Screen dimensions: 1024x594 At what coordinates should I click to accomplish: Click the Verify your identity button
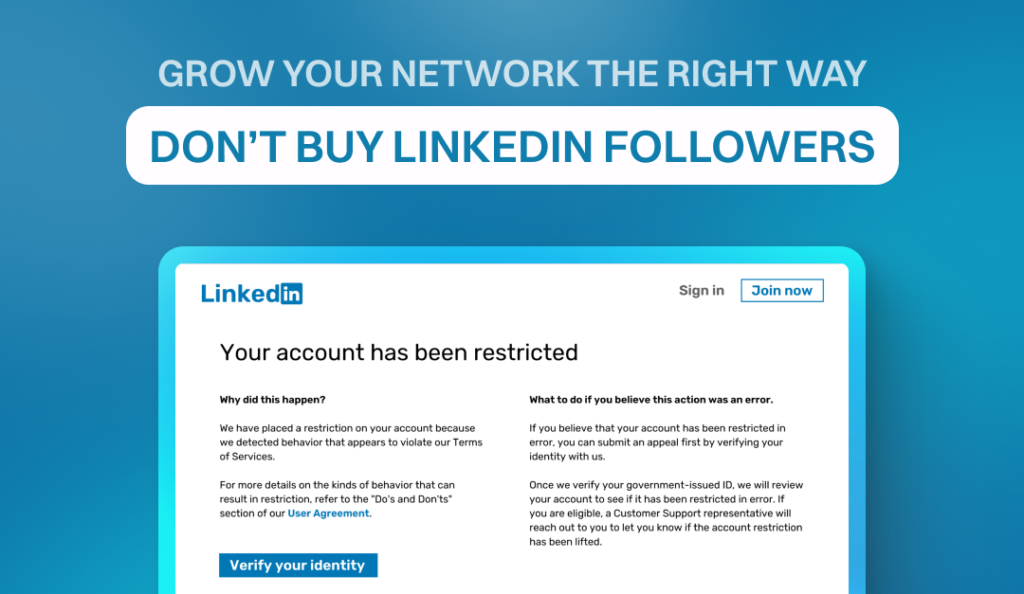point(298,565)
